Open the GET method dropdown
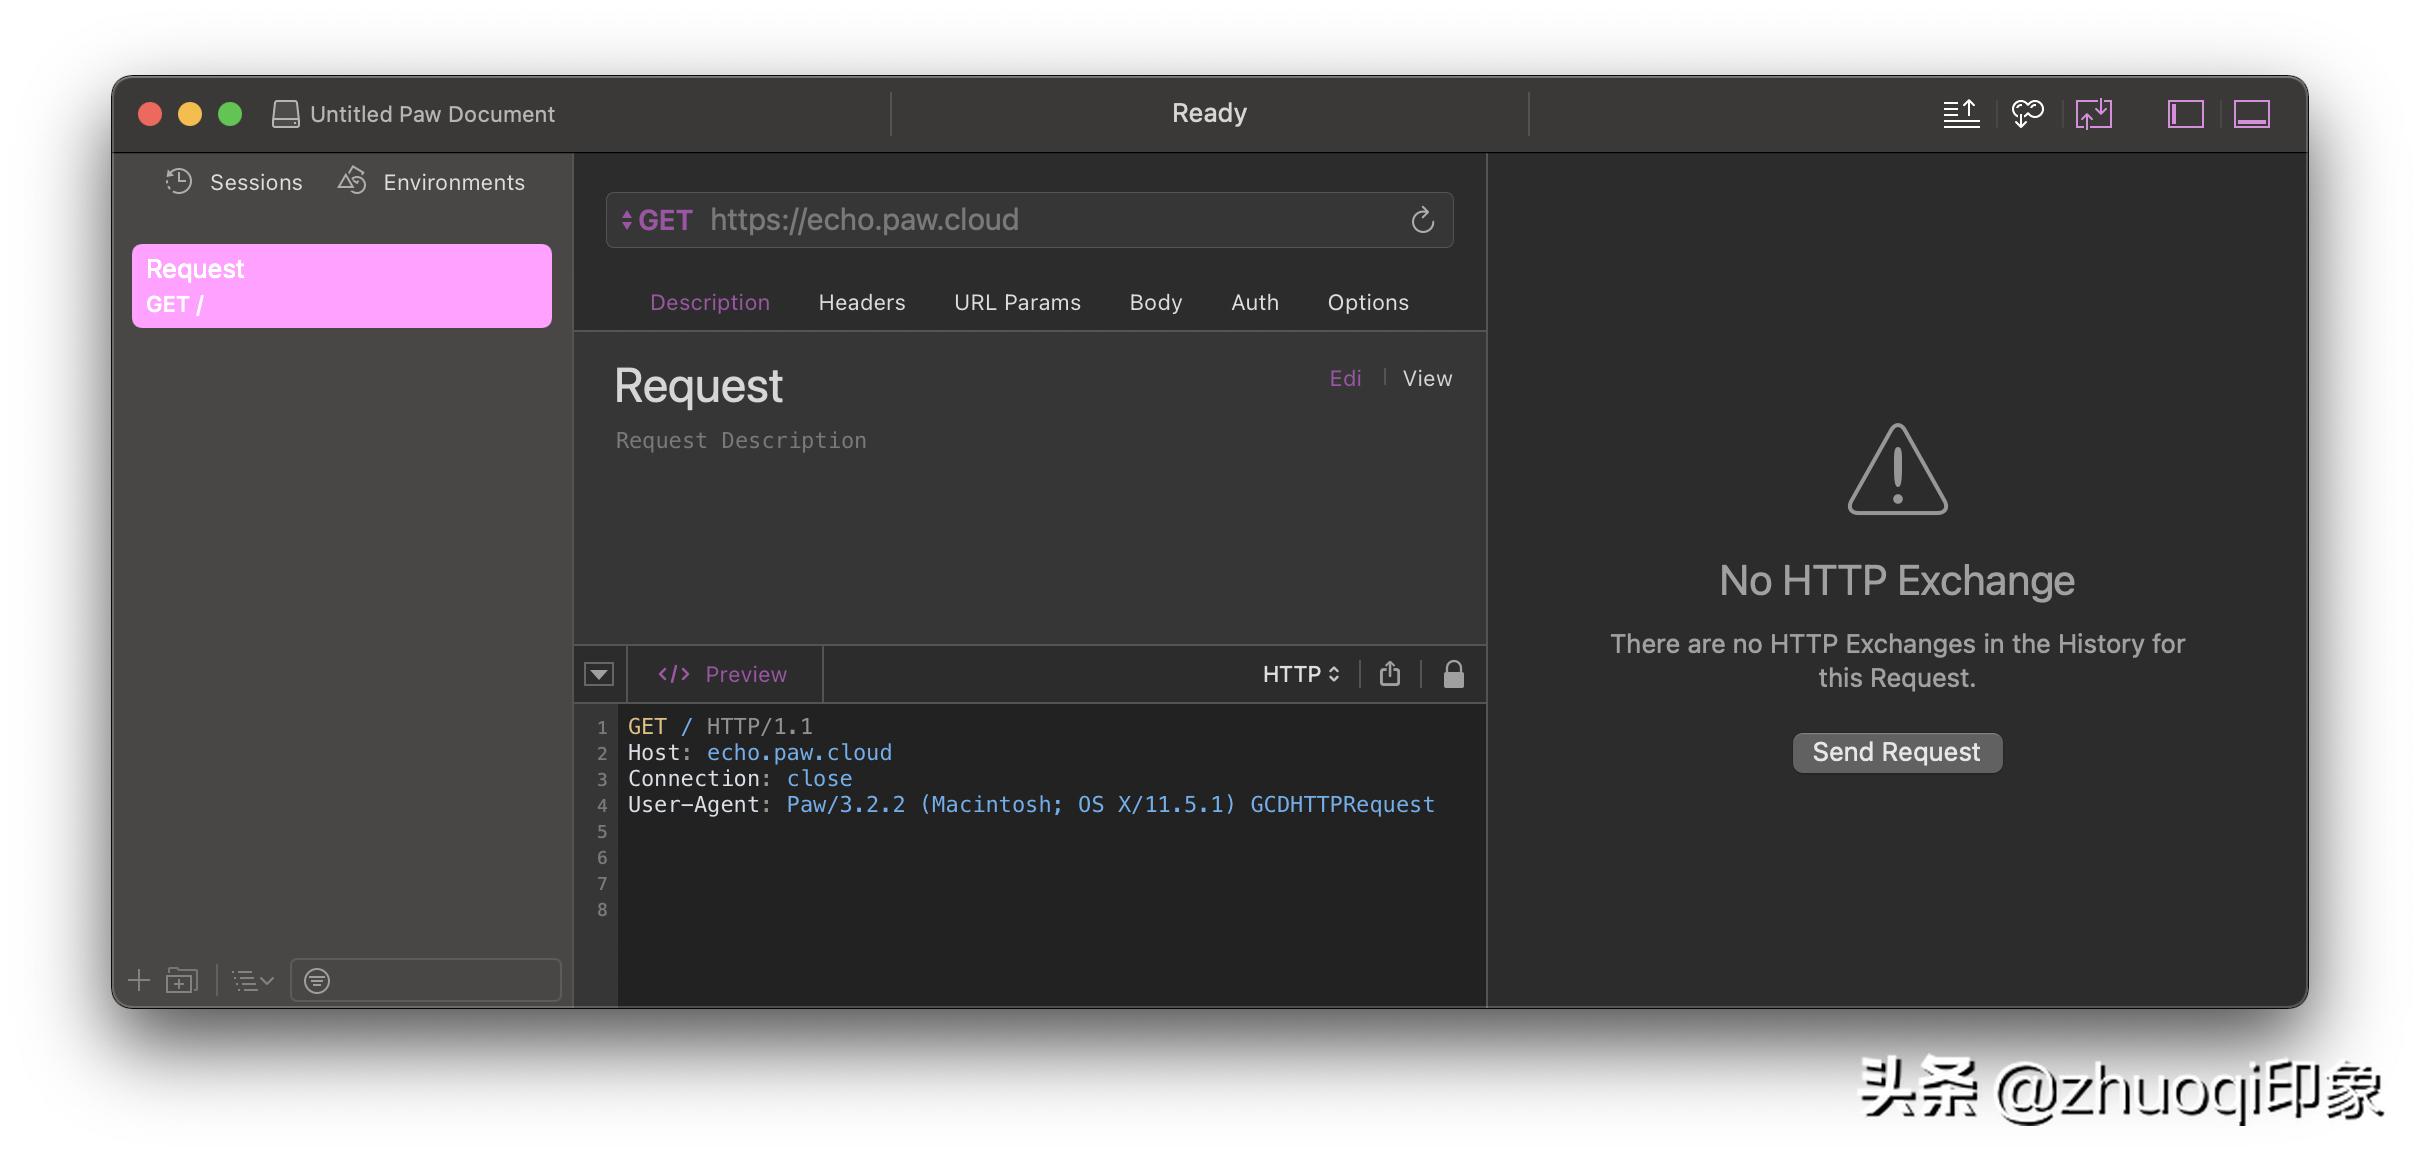This screenshot has height=1156, width=2420. point(657,220)
